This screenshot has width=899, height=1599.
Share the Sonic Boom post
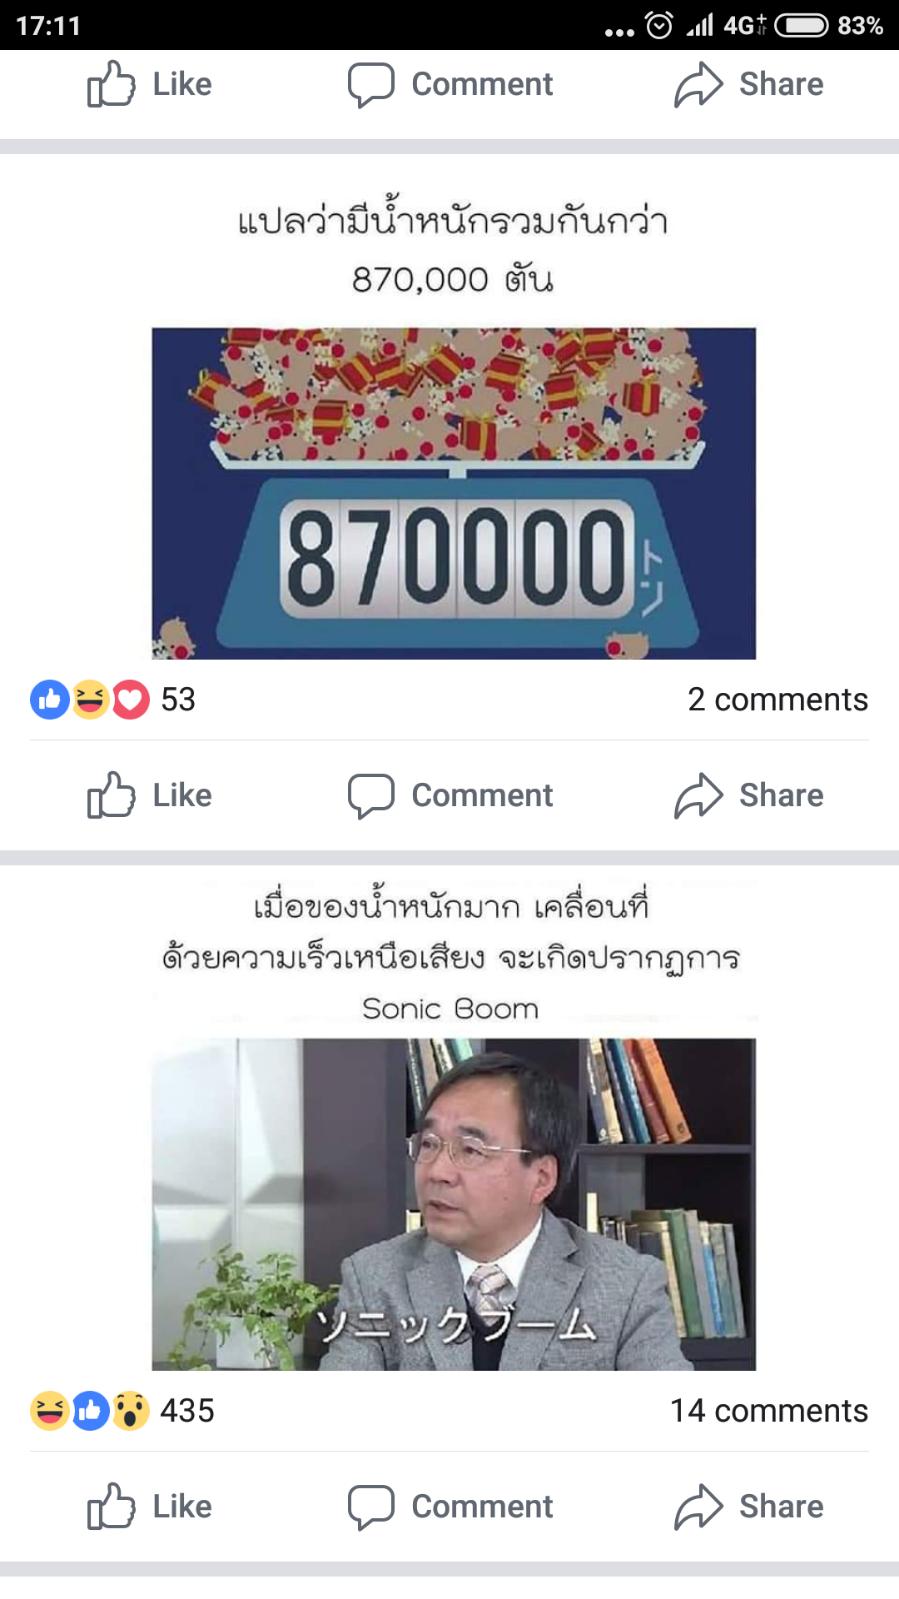click(x=749, y=1506)
